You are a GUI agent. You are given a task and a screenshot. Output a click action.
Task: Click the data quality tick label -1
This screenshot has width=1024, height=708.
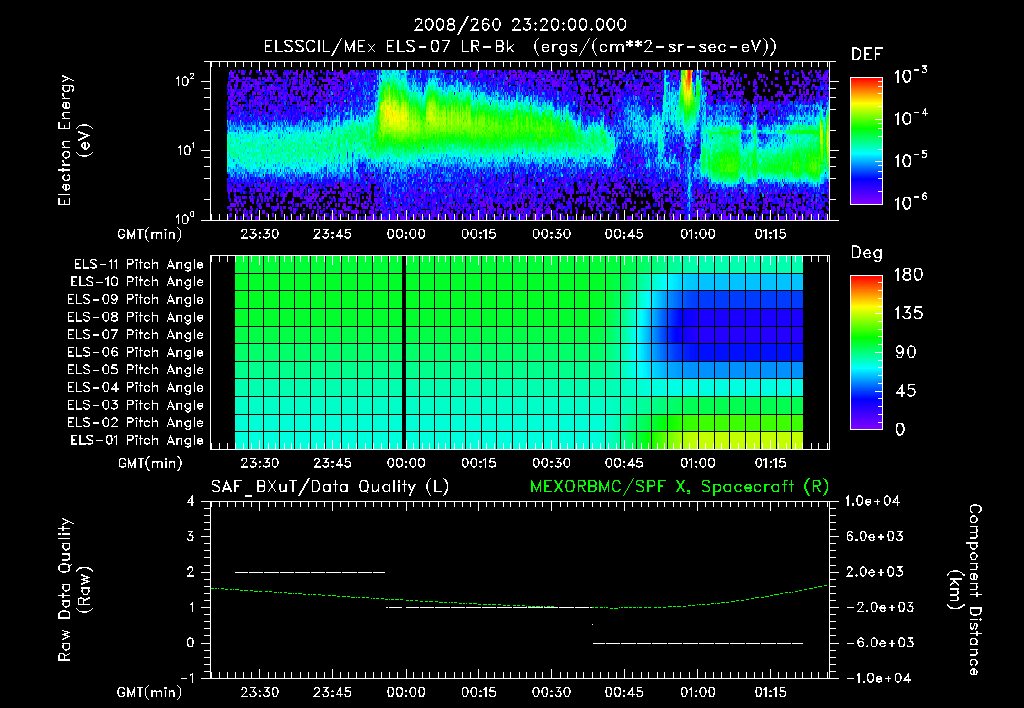pyautogui.click(x=187, y=678)
